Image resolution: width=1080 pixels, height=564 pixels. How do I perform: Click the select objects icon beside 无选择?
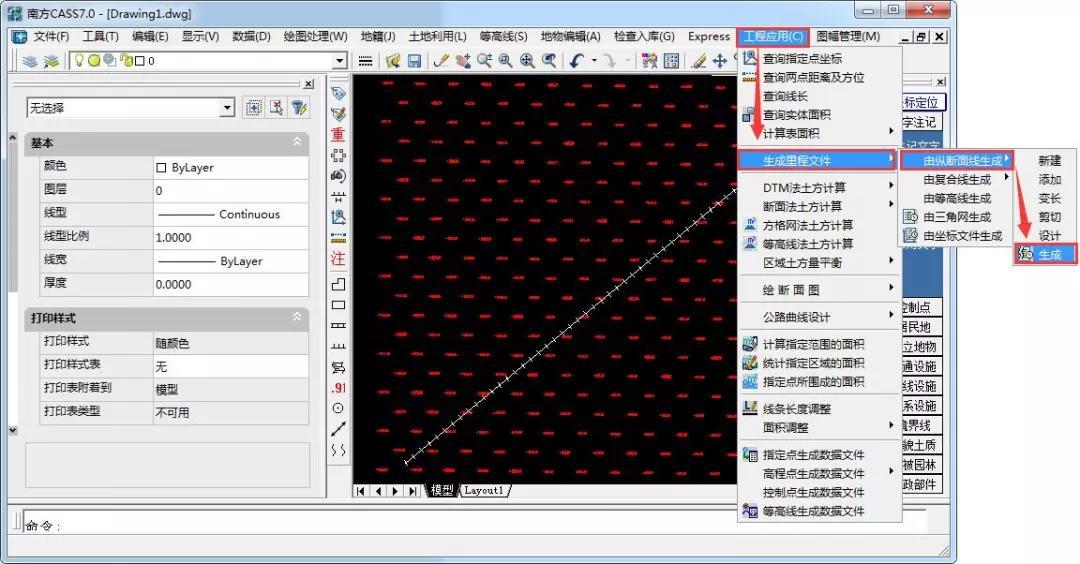(x=254, y=108)
